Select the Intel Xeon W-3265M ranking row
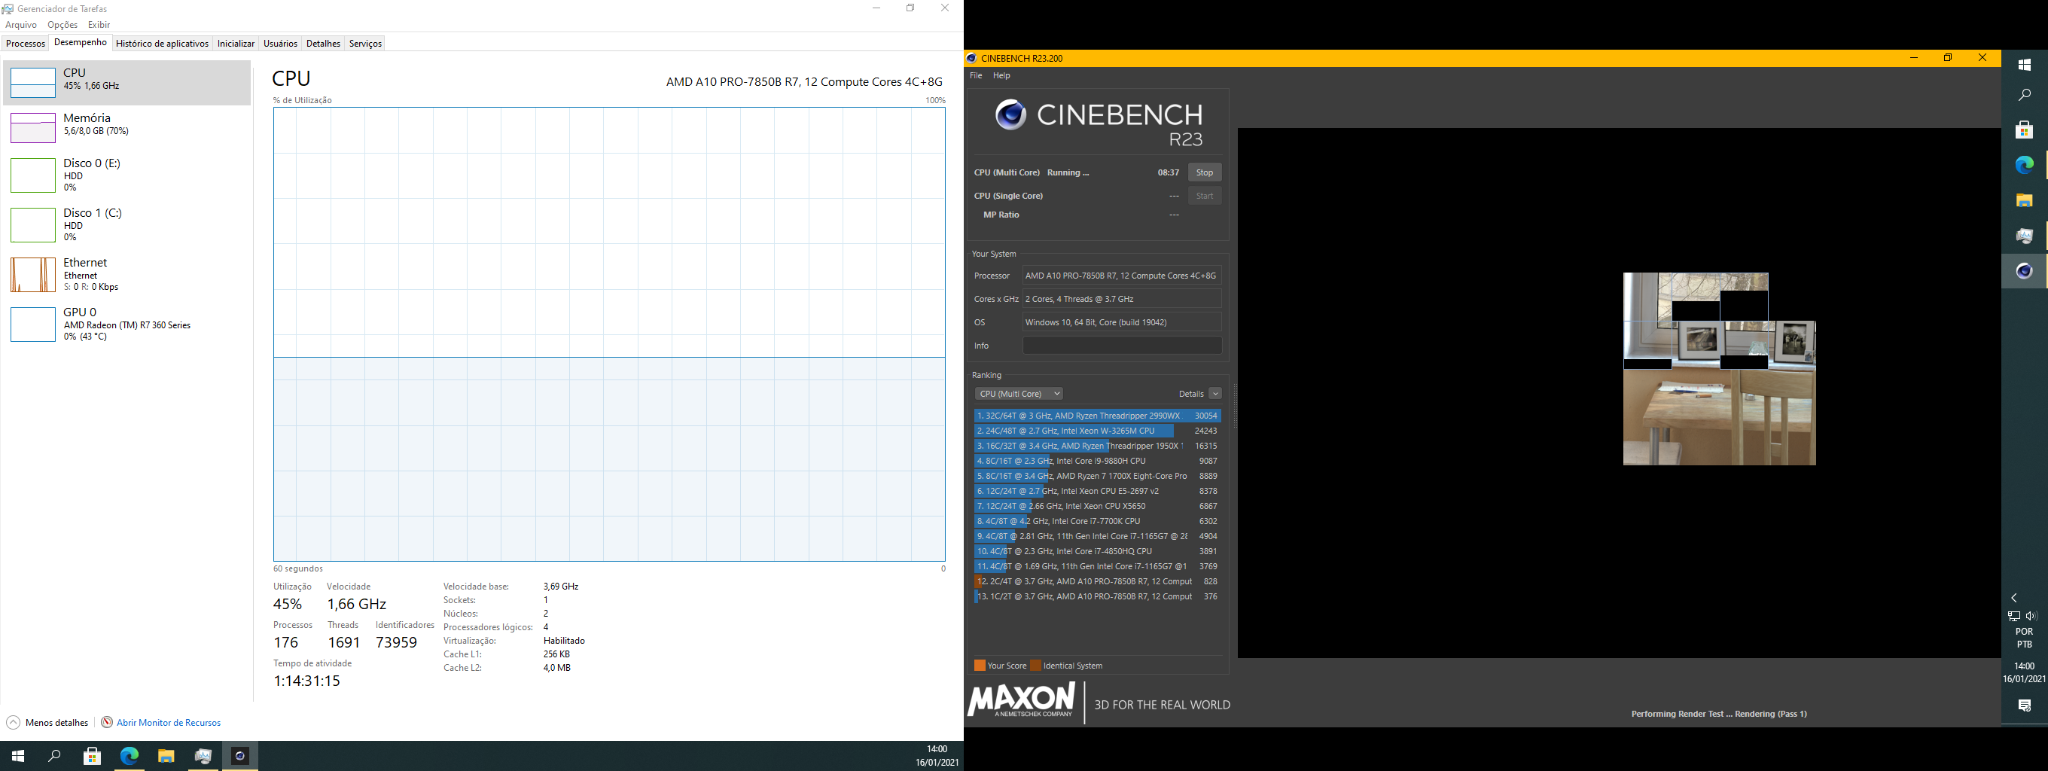 1097,431
